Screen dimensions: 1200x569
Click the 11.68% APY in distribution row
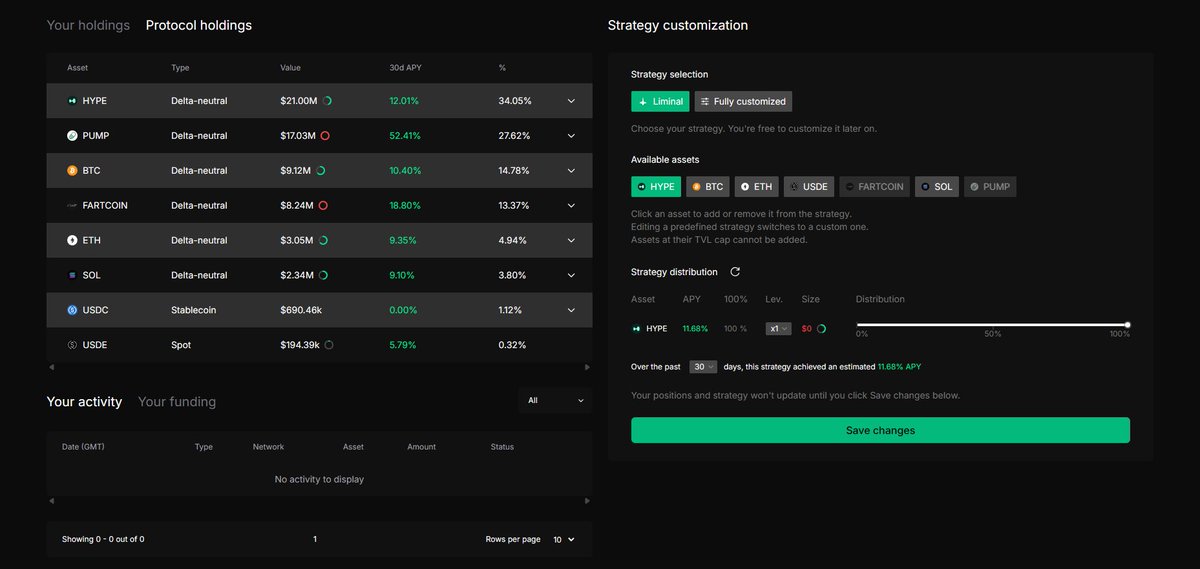(x=694, y=328)
